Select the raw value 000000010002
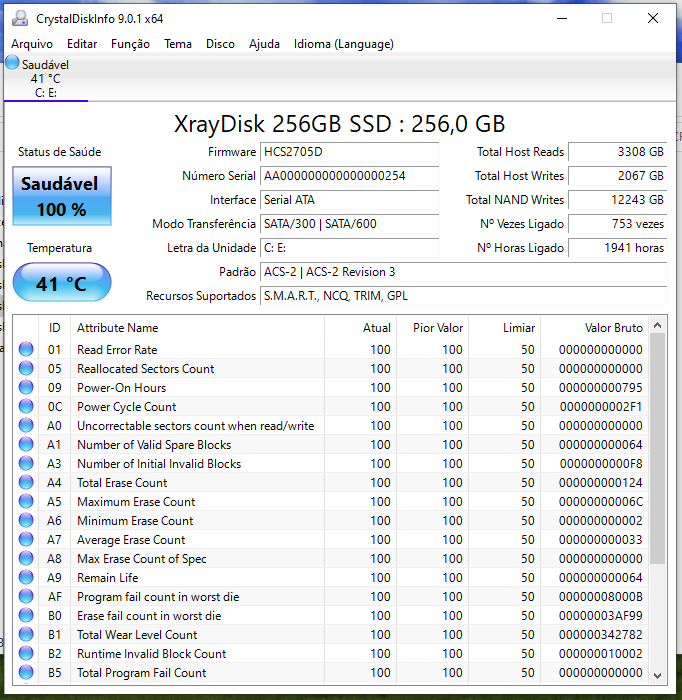The width and height of the screenshot is (682, 700). (601, 654)
